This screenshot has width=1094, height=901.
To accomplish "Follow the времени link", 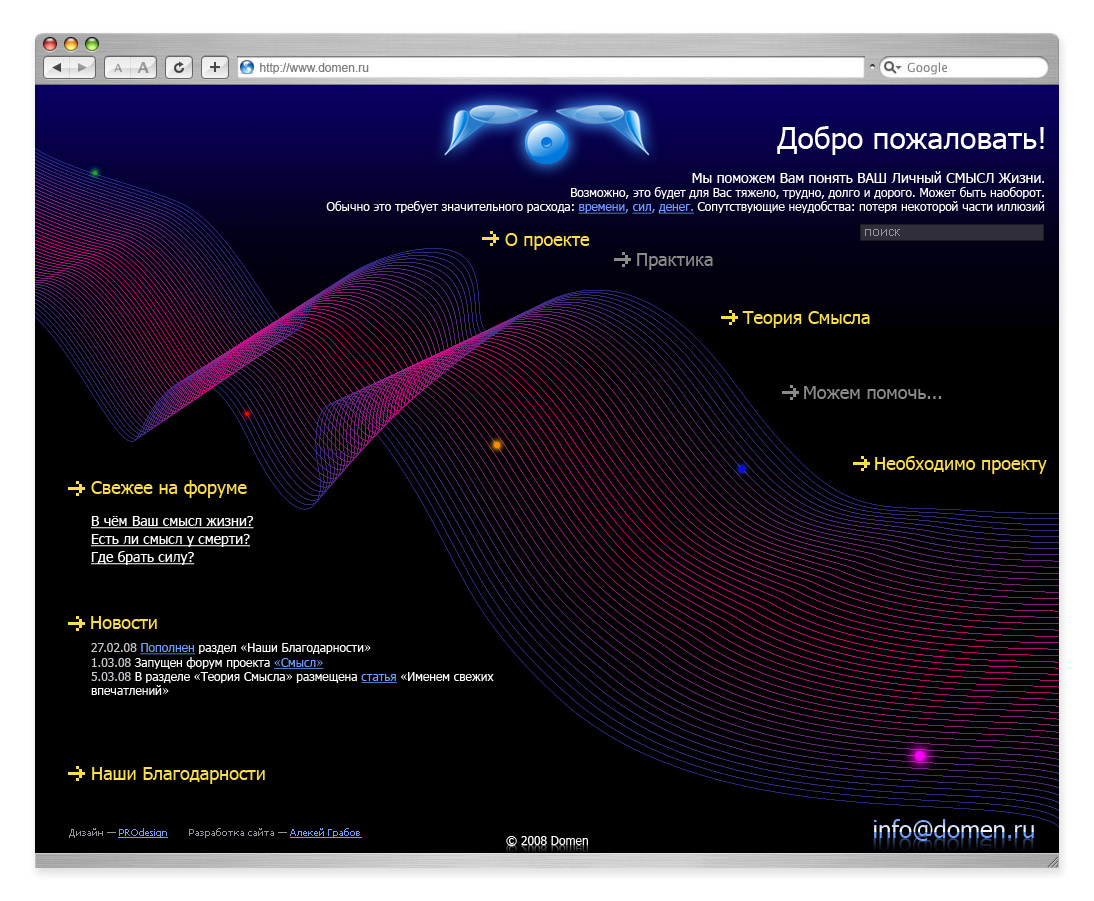I will click(602, 207).
